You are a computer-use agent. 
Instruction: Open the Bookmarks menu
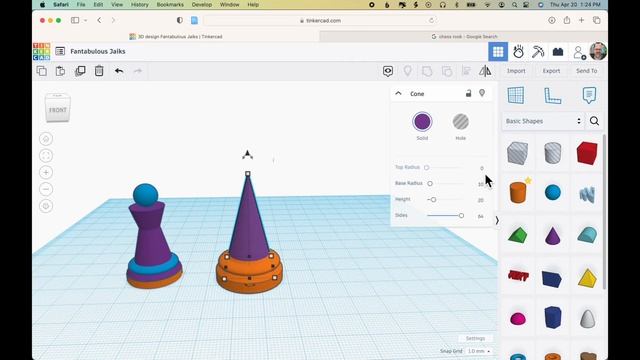[x=170, y=4]
